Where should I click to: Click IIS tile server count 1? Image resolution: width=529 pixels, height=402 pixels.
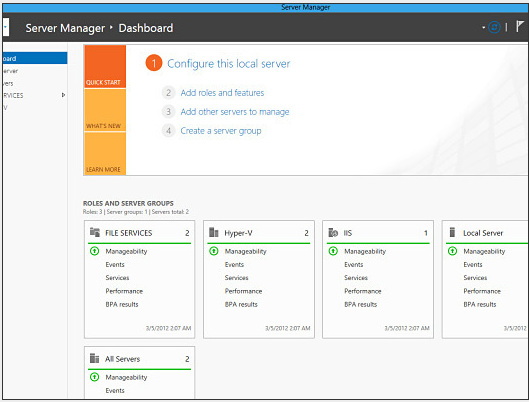[x=426, y=233]
